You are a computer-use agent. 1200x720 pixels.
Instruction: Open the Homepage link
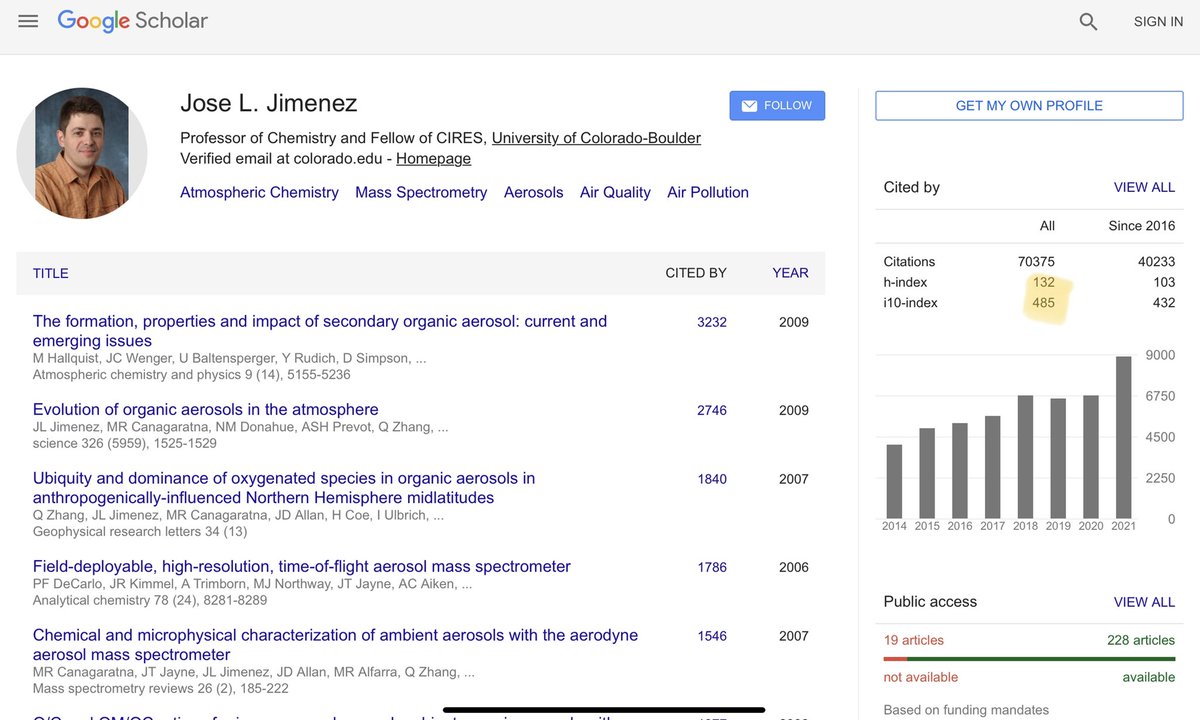coord(433,158)
